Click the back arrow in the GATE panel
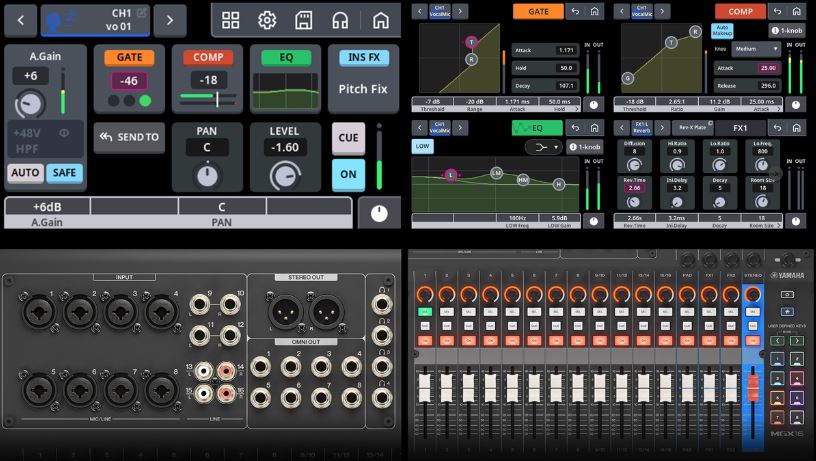The height and width of the screenshot is (461, 816). (575, 11)
